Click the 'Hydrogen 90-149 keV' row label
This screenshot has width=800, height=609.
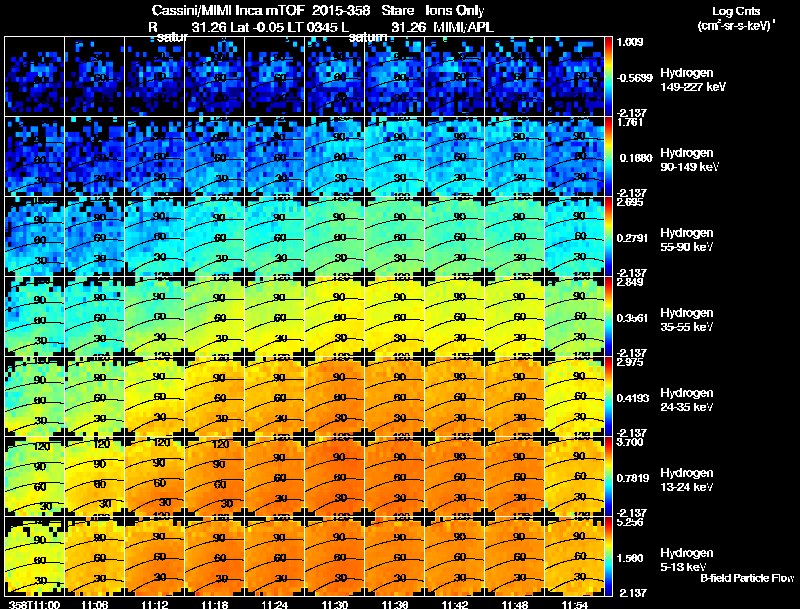click(x=689, y=160)
